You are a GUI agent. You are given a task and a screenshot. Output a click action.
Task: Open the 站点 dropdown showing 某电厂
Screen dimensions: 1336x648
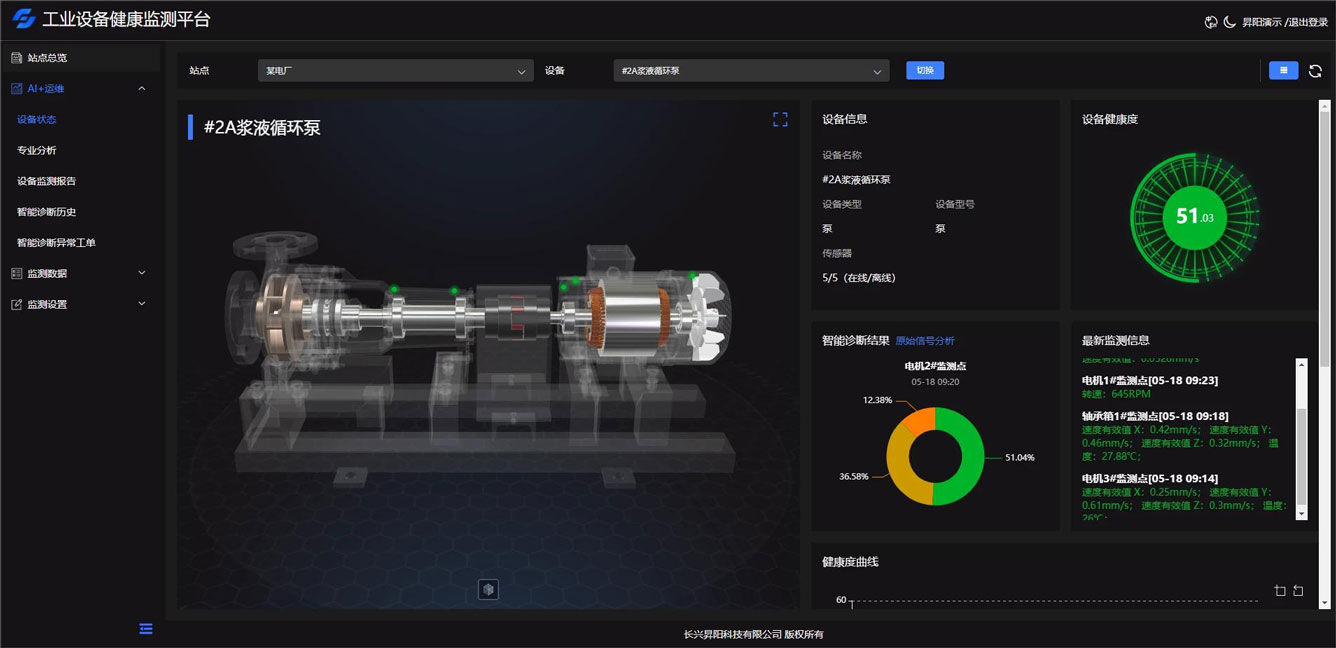[x=394, y=71]
